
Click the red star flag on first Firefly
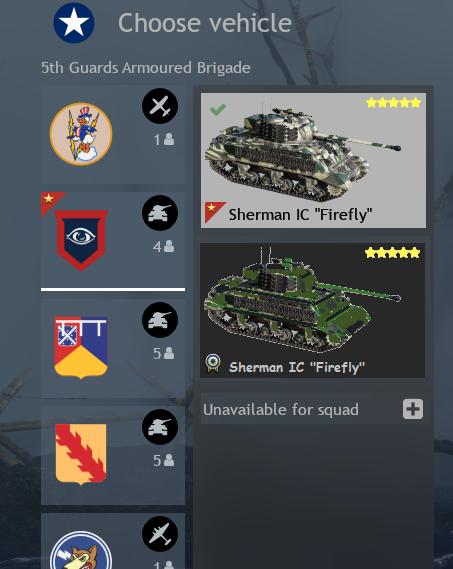(x=215, y=212)
